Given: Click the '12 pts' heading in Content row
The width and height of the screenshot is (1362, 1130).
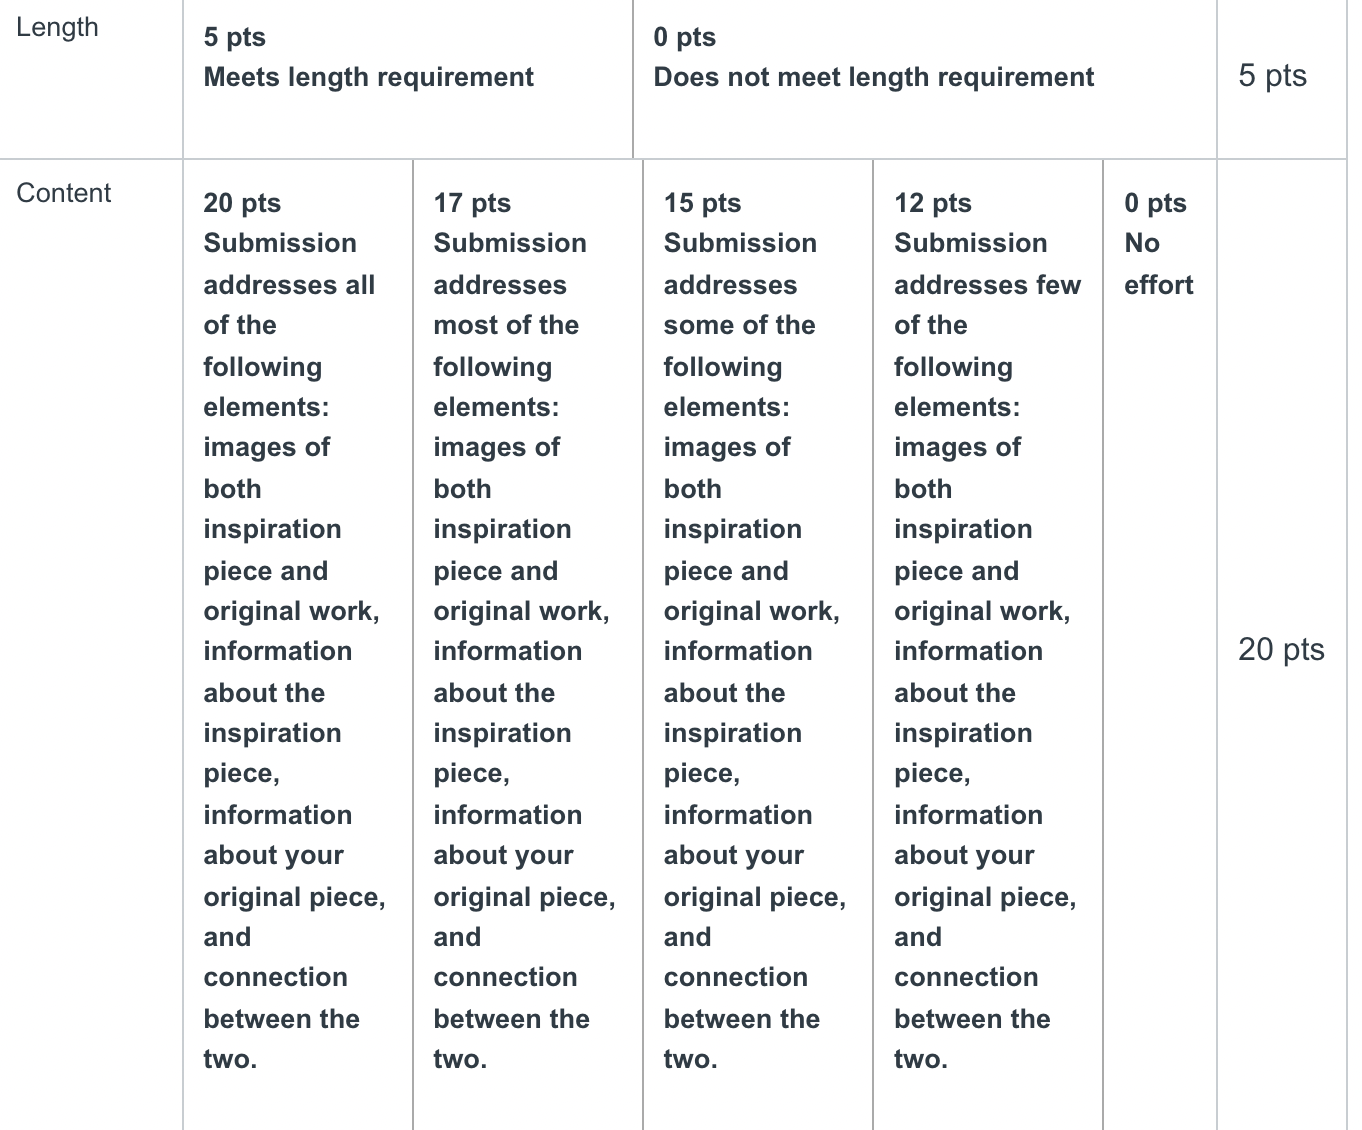Looking at the screenshot, I should 933,203.
